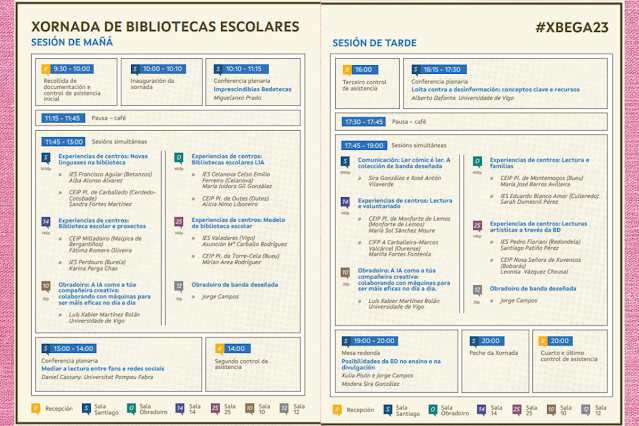Click 'Terceiro control de asistencia' text
Image resolution: width=639 pixels, height=426 pixels.
(364, 85)
